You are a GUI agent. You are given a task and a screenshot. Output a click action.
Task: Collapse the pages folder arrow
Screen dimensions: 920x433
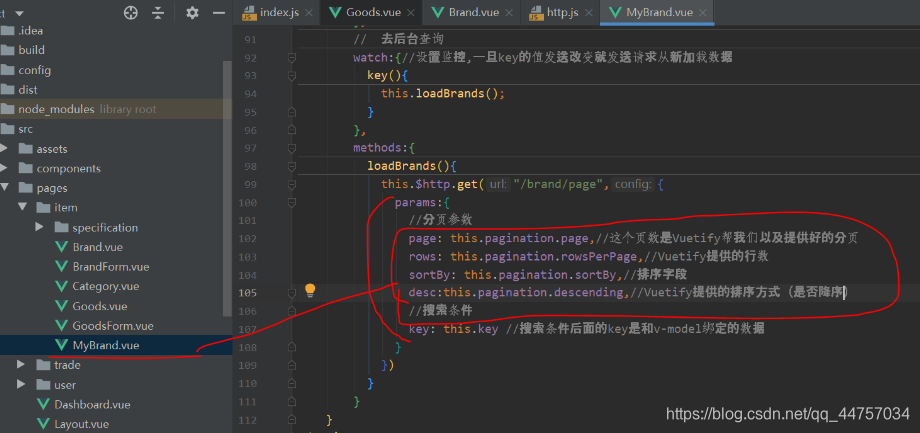click(4, 188)
